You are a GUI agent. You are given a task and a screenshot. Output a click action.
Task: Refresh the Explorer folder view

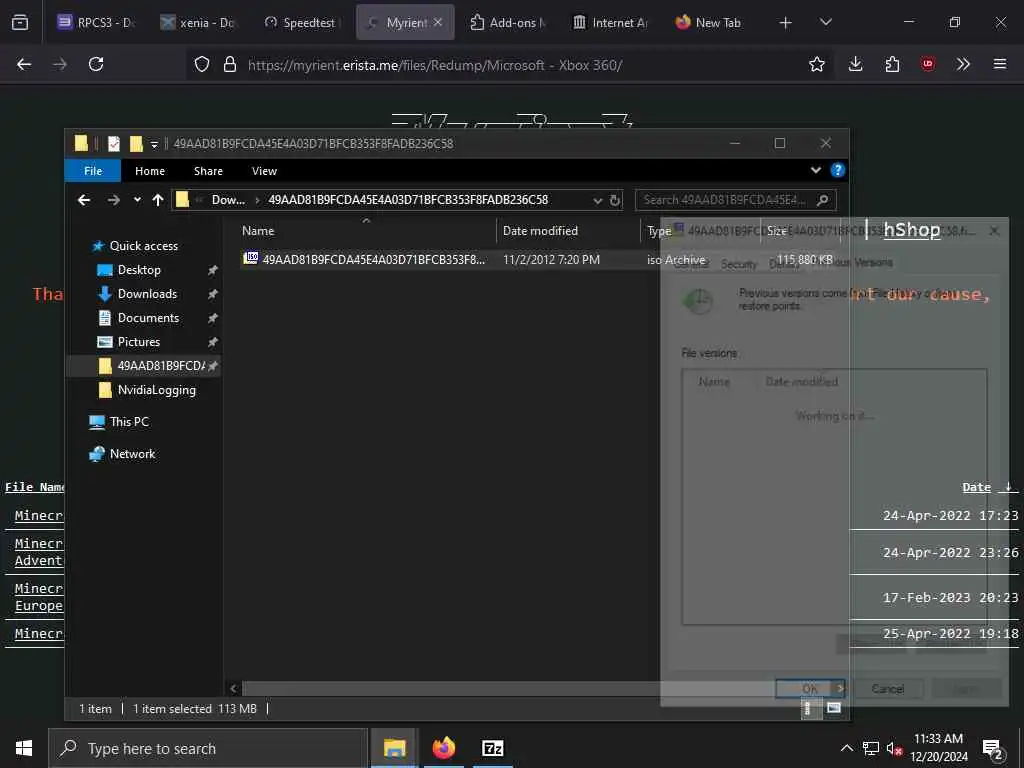click(615, 200)
